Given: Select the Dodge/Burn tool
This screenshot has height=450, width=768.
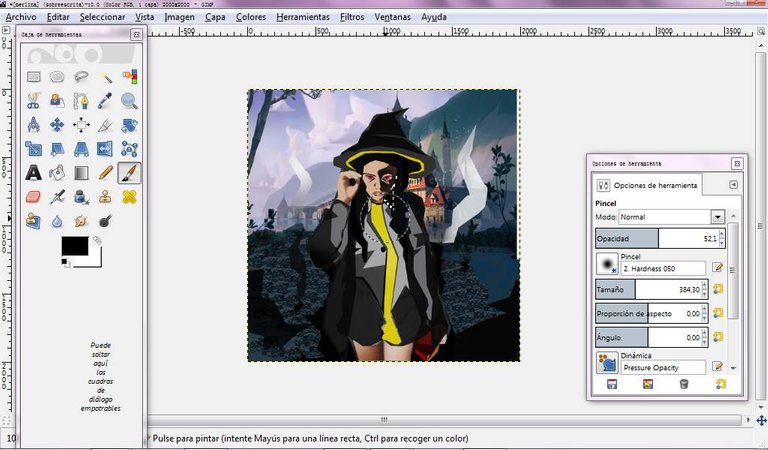Looking at the screenshot, I should point(105,221).
